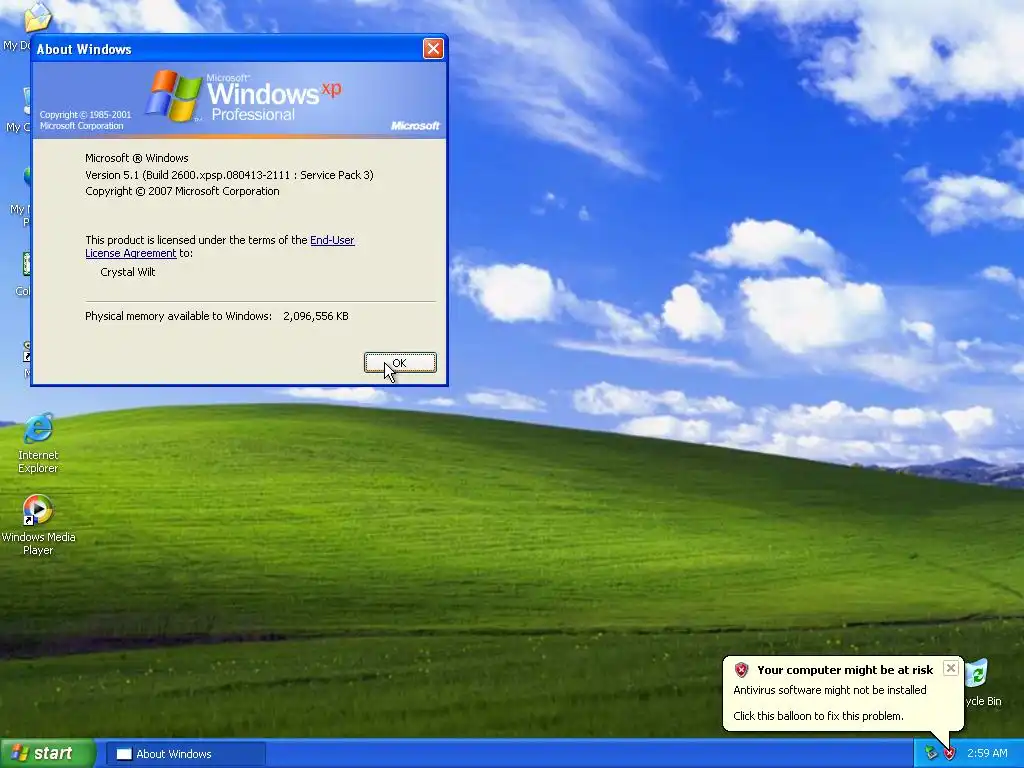Open the Start menu

[47, 754]
